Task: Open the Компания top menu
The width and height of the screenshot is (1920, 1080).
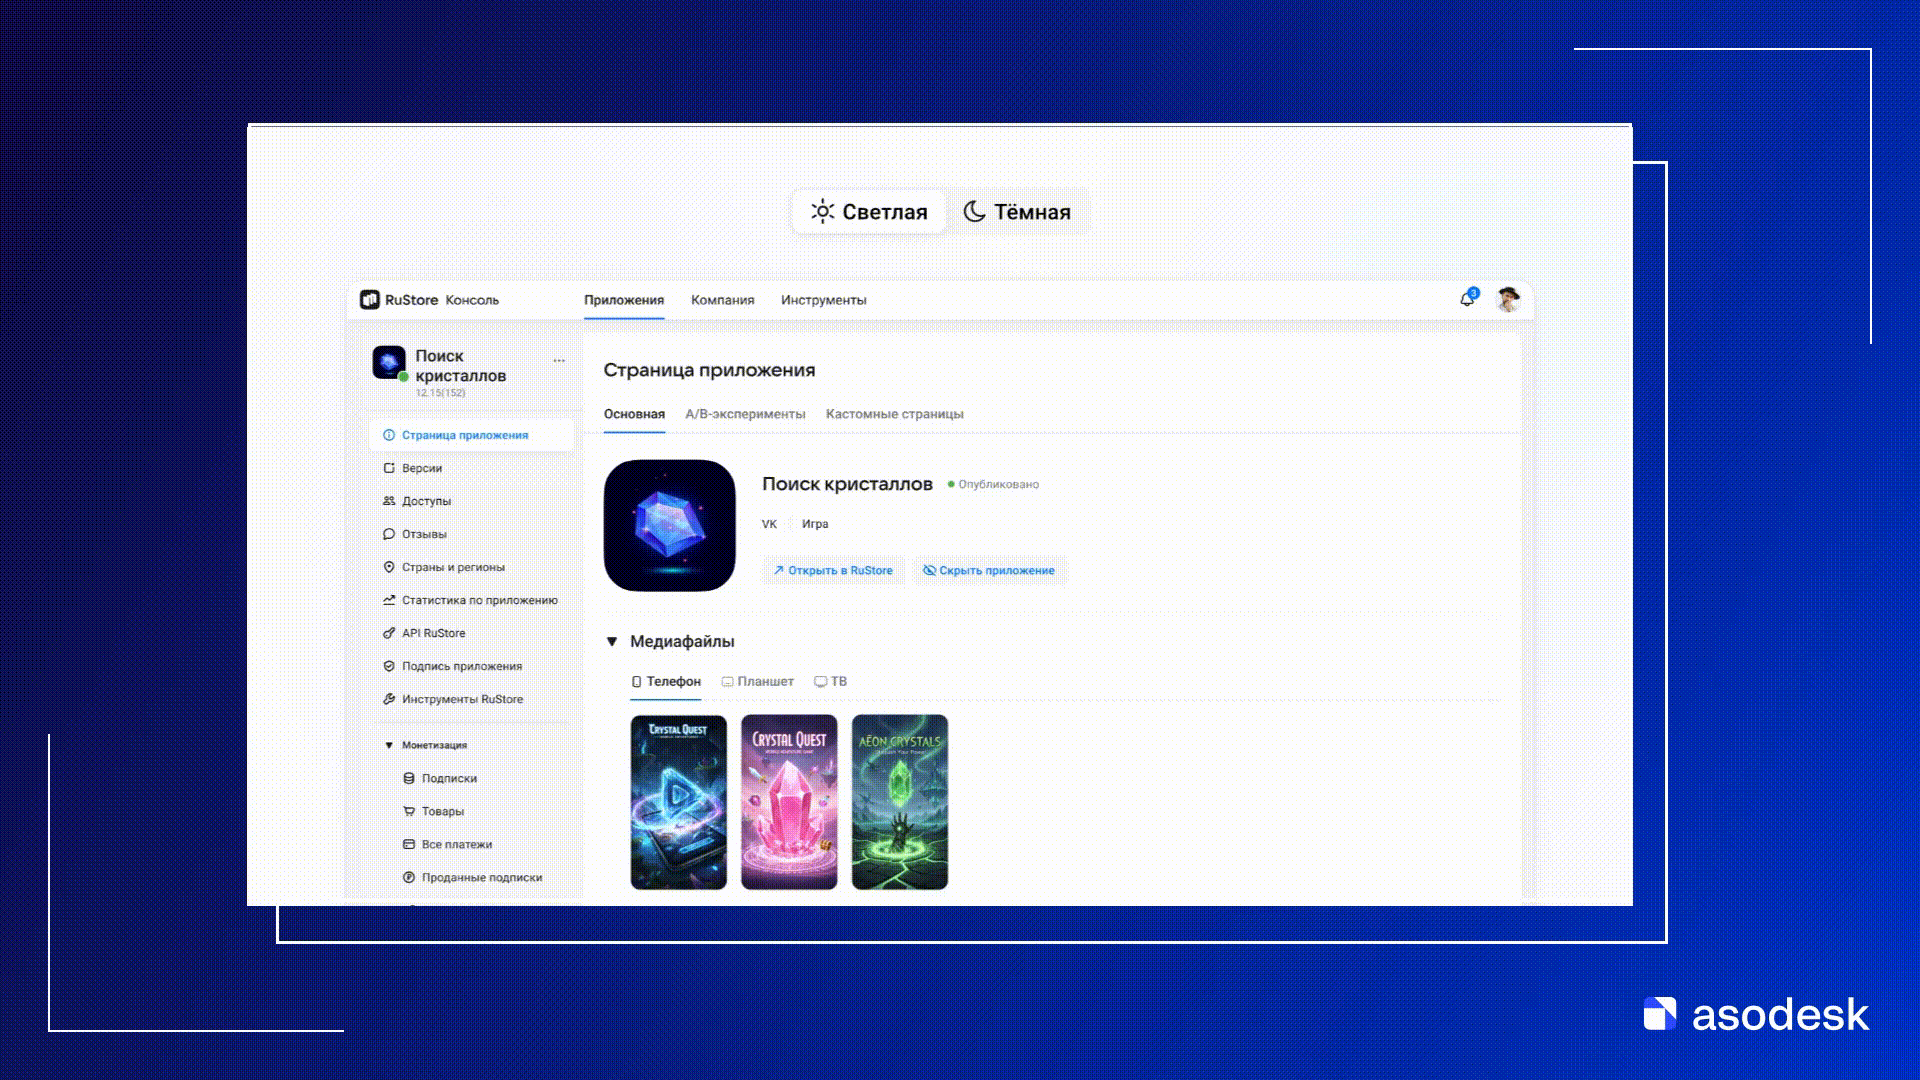Action: (722, 300)
